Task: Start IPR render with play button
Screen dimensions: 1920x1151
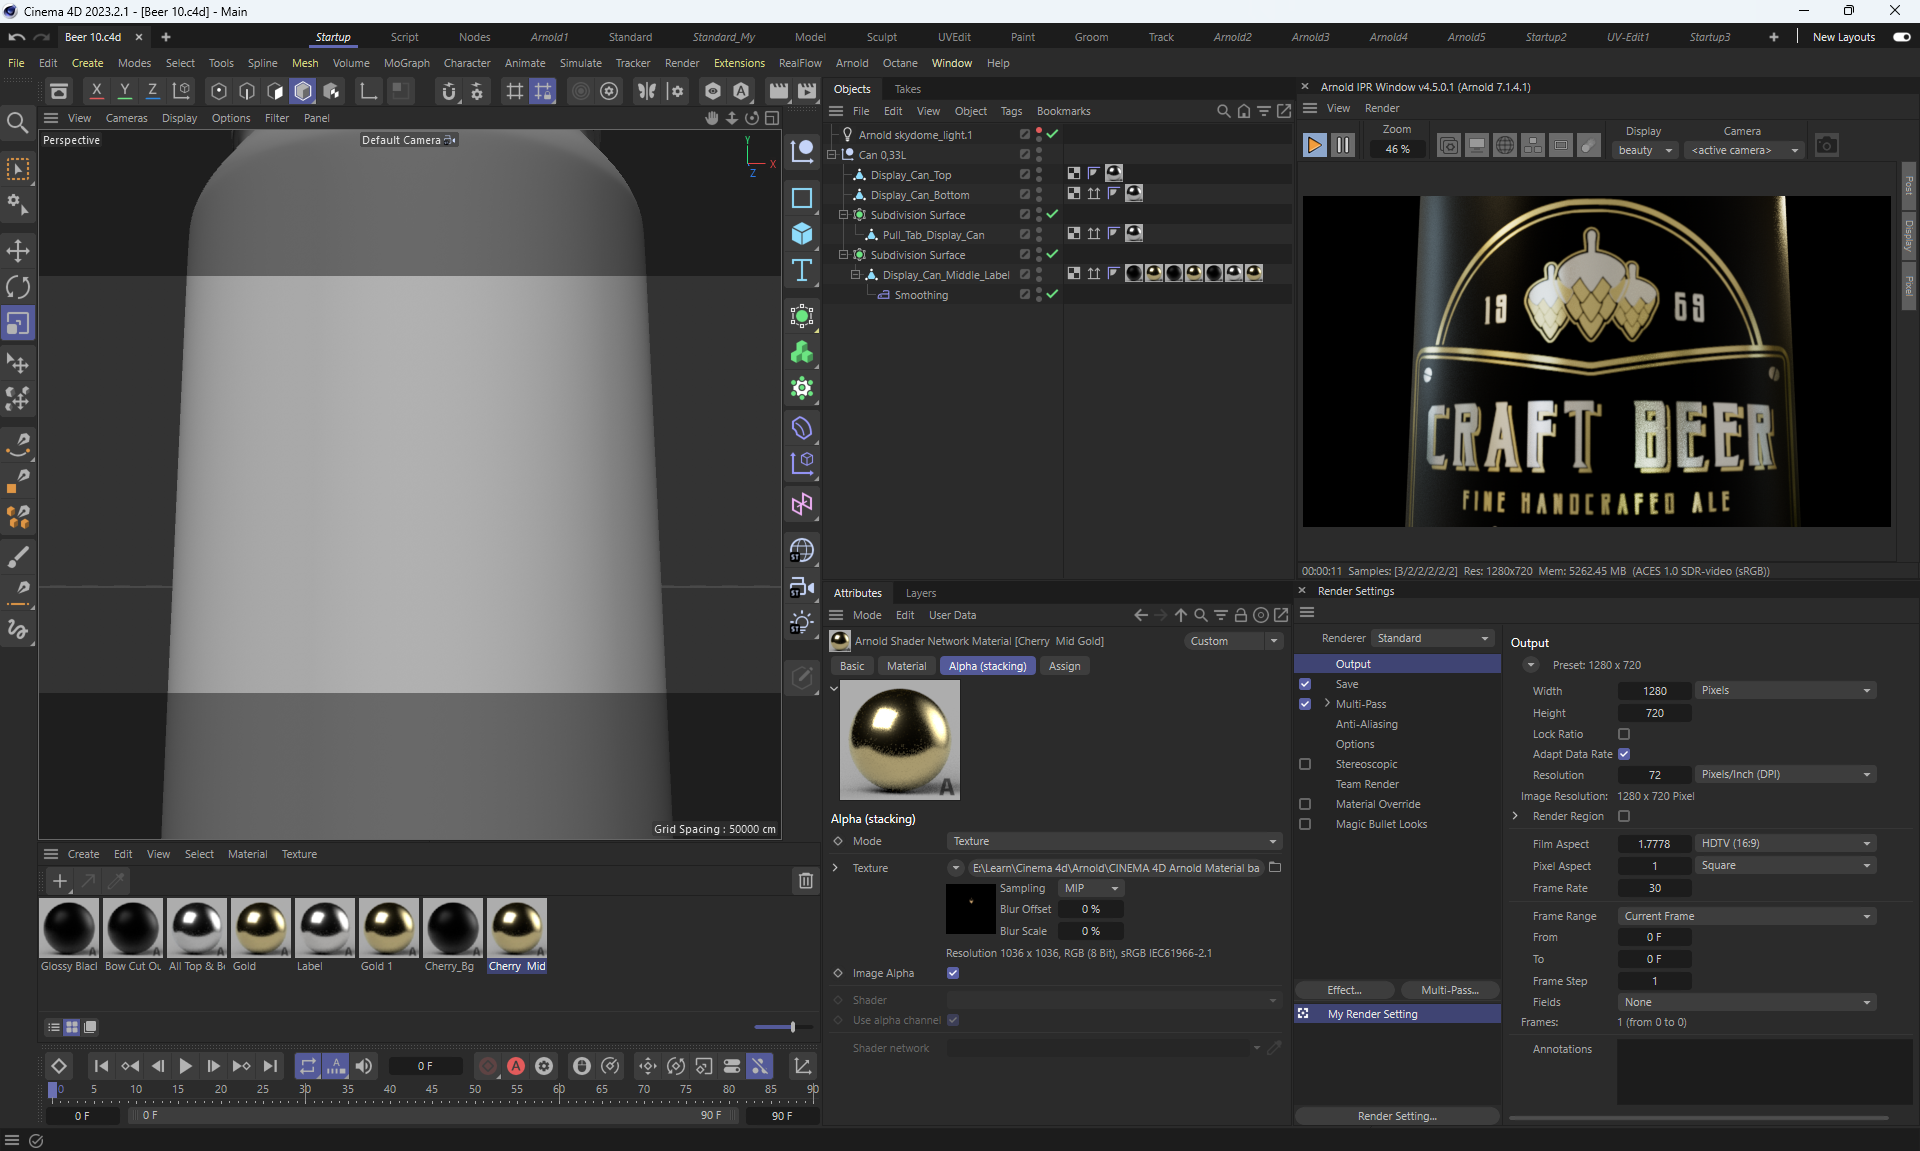Action: [1314, 146]
